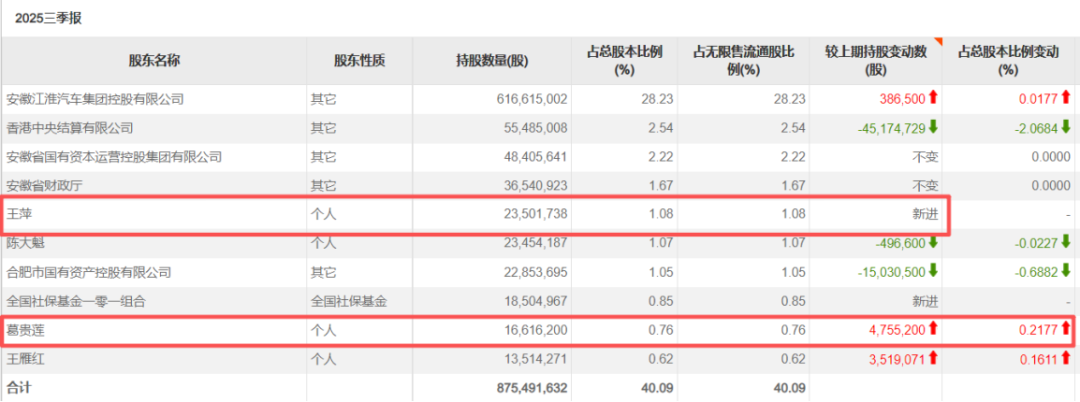Screen dimensions: 1080x402
Task: Click the 占无限售流通股比例(%) column header
Action: tap(743, 61)
